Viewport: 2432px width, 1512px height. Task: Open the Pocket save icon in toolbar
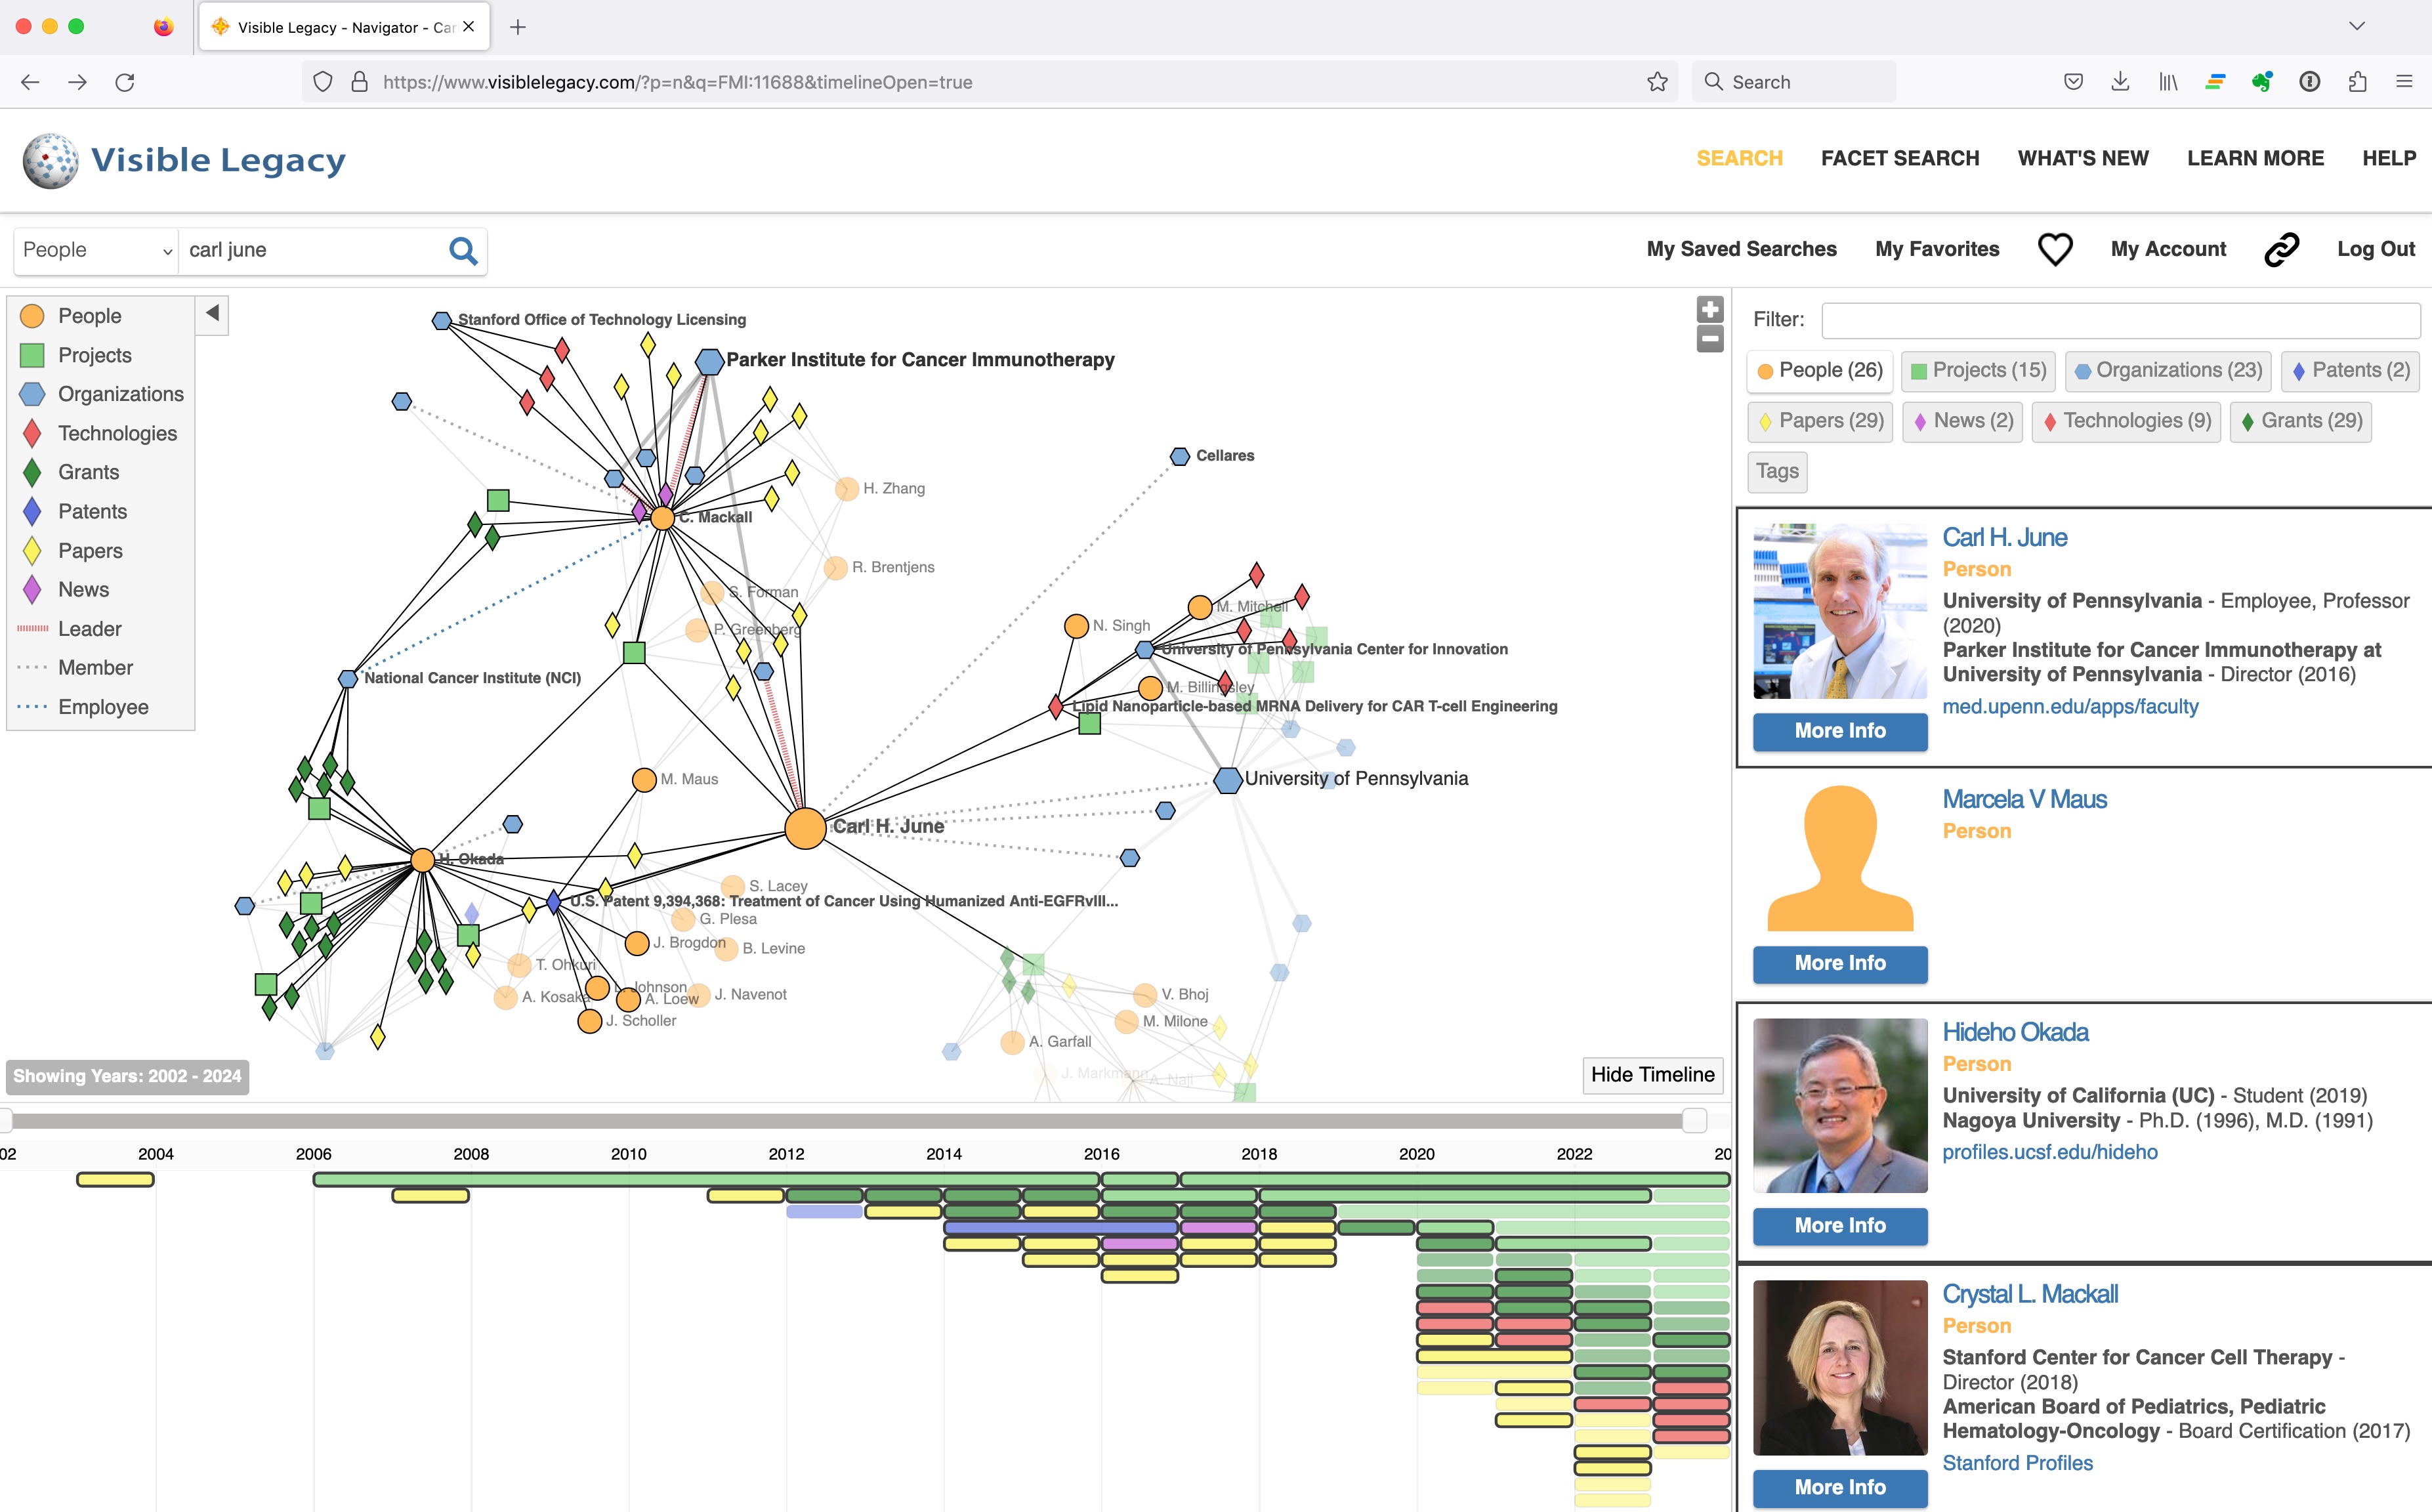[x=2073, y=82]
